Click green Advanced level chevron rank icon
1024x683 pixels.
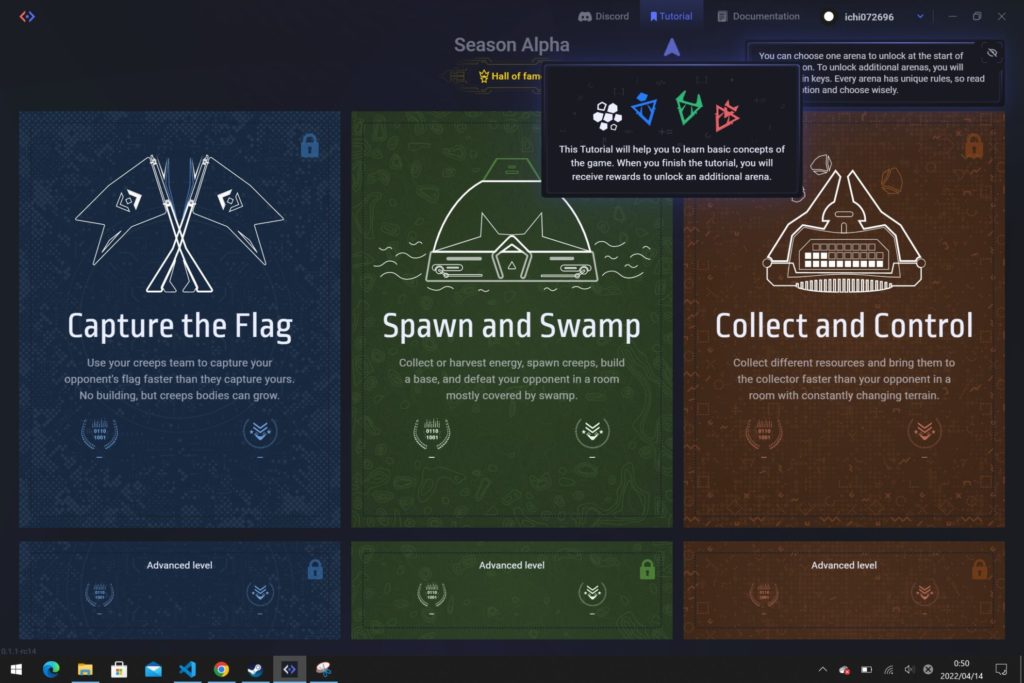[x=592, y=592]
